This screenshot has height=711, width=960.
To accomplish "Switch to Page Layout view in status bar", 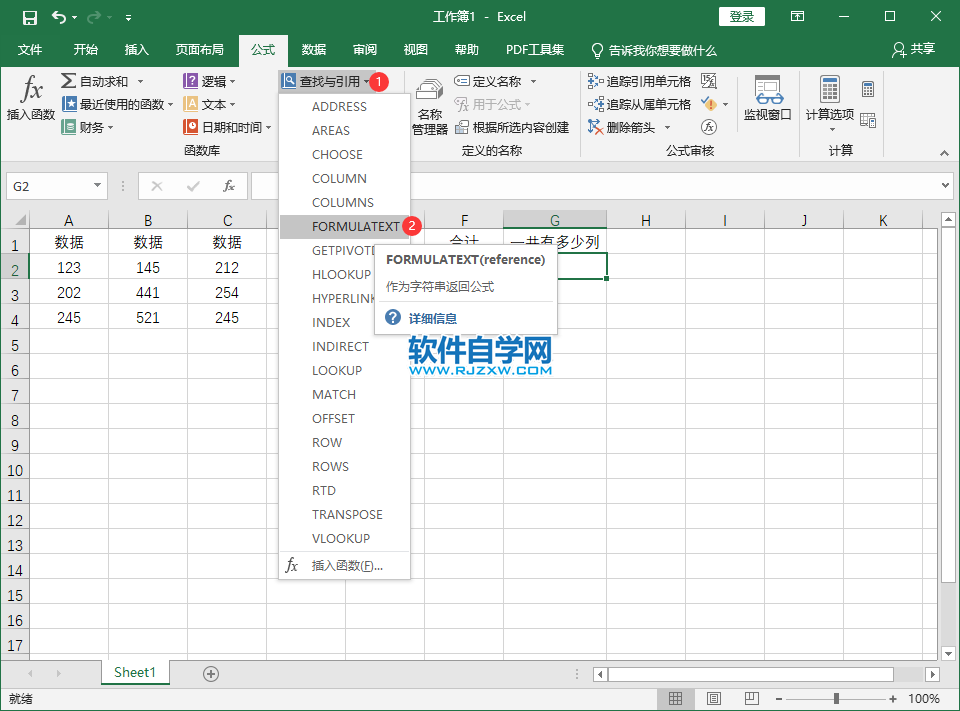I will (x=713, y=699).
